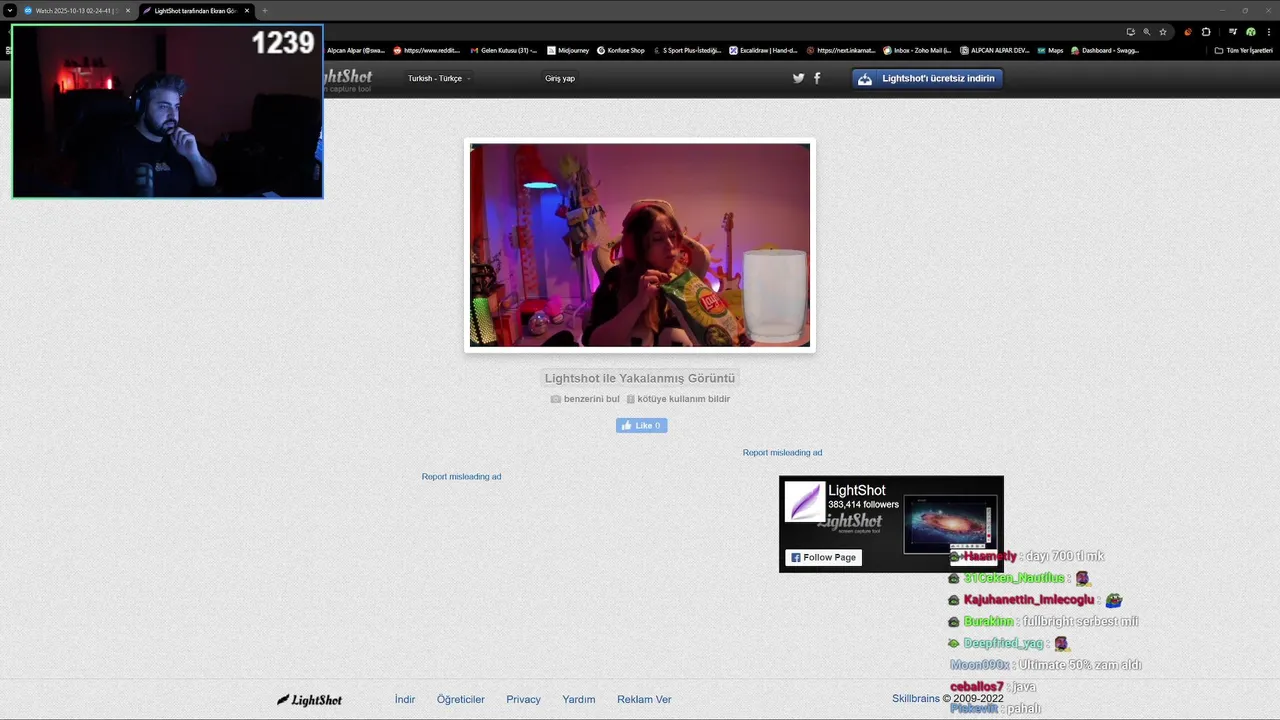Download Lightshot with 'Lightshot'ı ücretsiz indirin' button
The image size is (1280, 720).
pos(927,78)
